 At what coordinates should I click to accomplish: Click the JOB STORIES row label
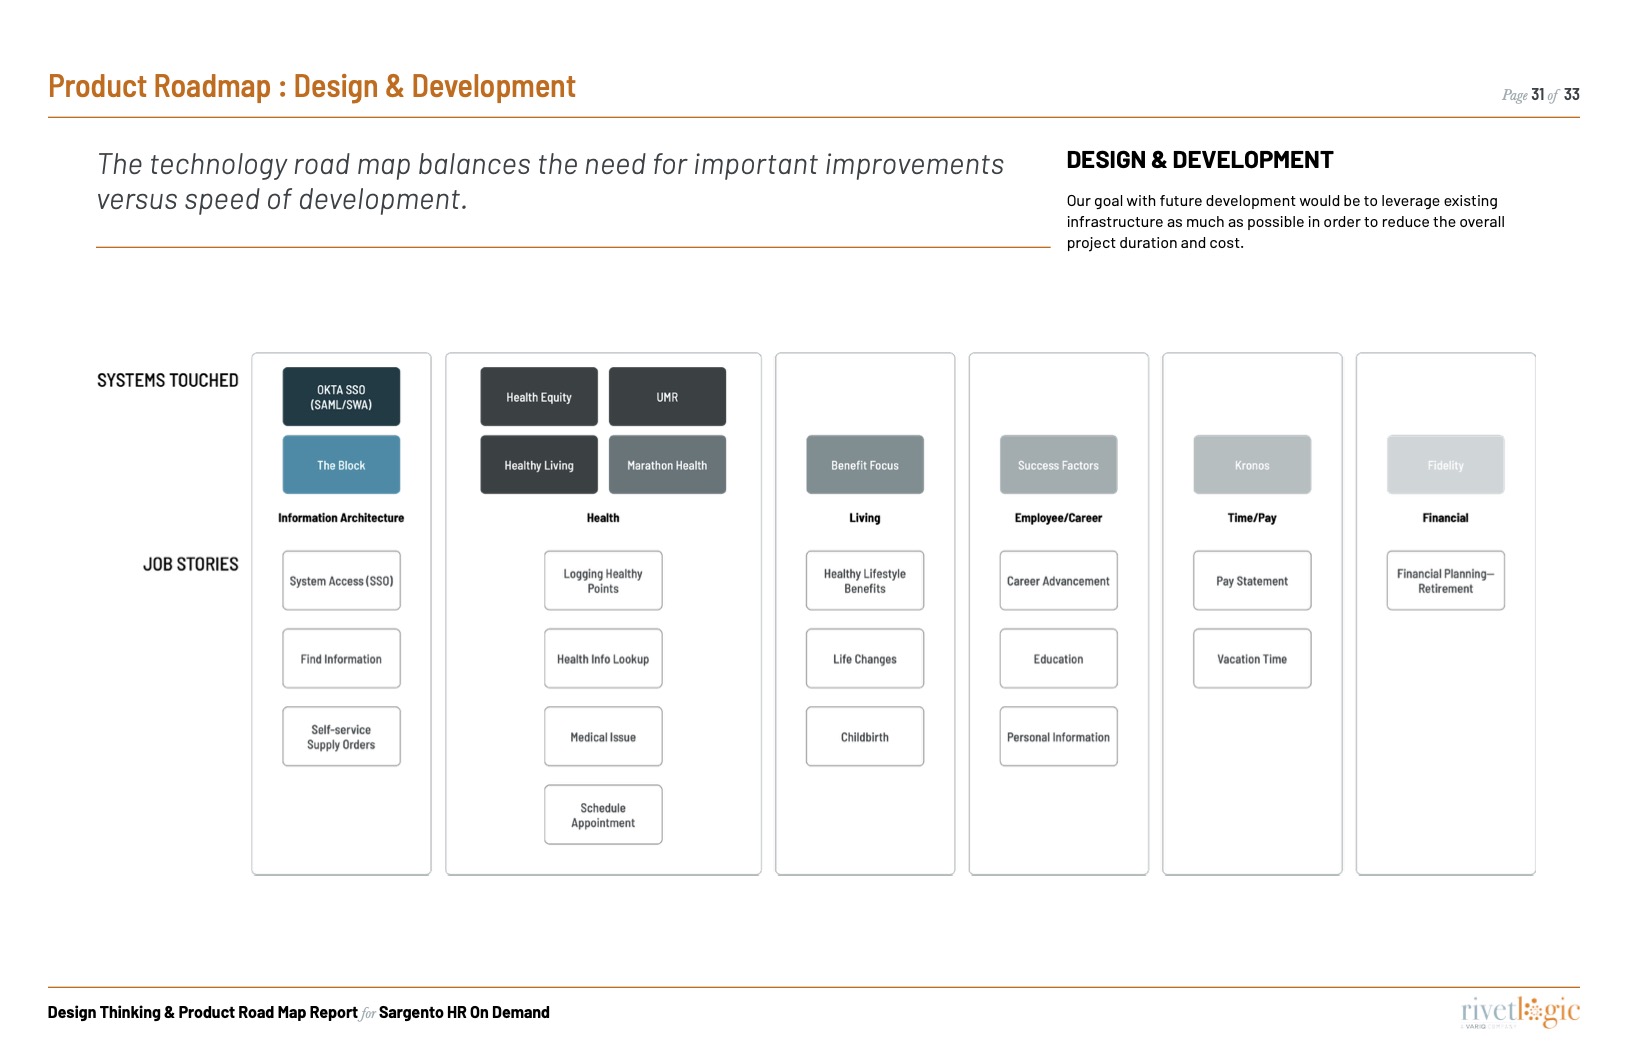(x=191, y=564)
